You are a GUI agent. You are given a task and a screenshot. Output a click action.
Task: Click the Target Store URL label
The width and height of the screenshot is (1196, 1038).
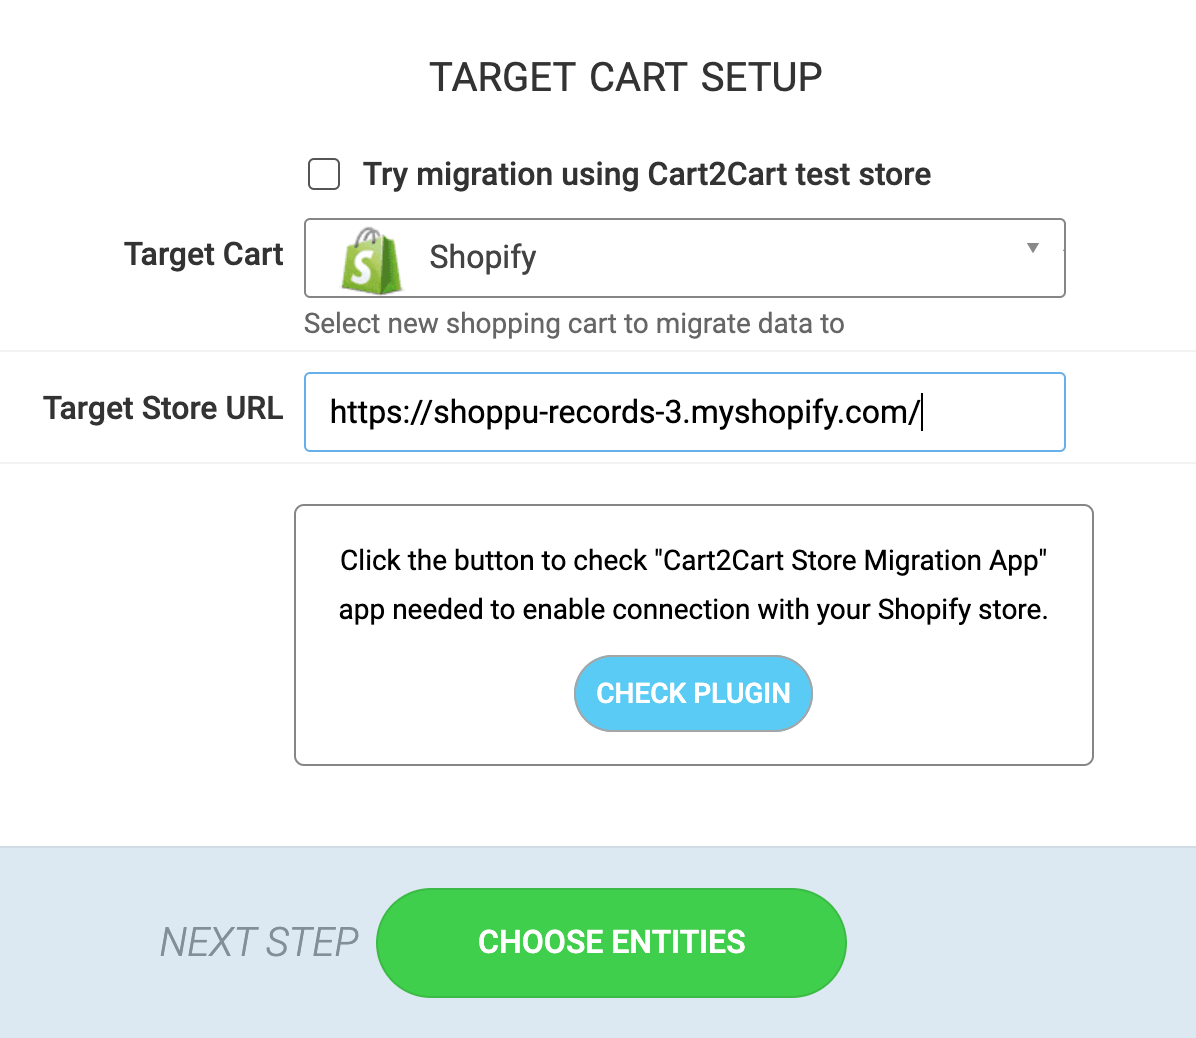[162, 408]
